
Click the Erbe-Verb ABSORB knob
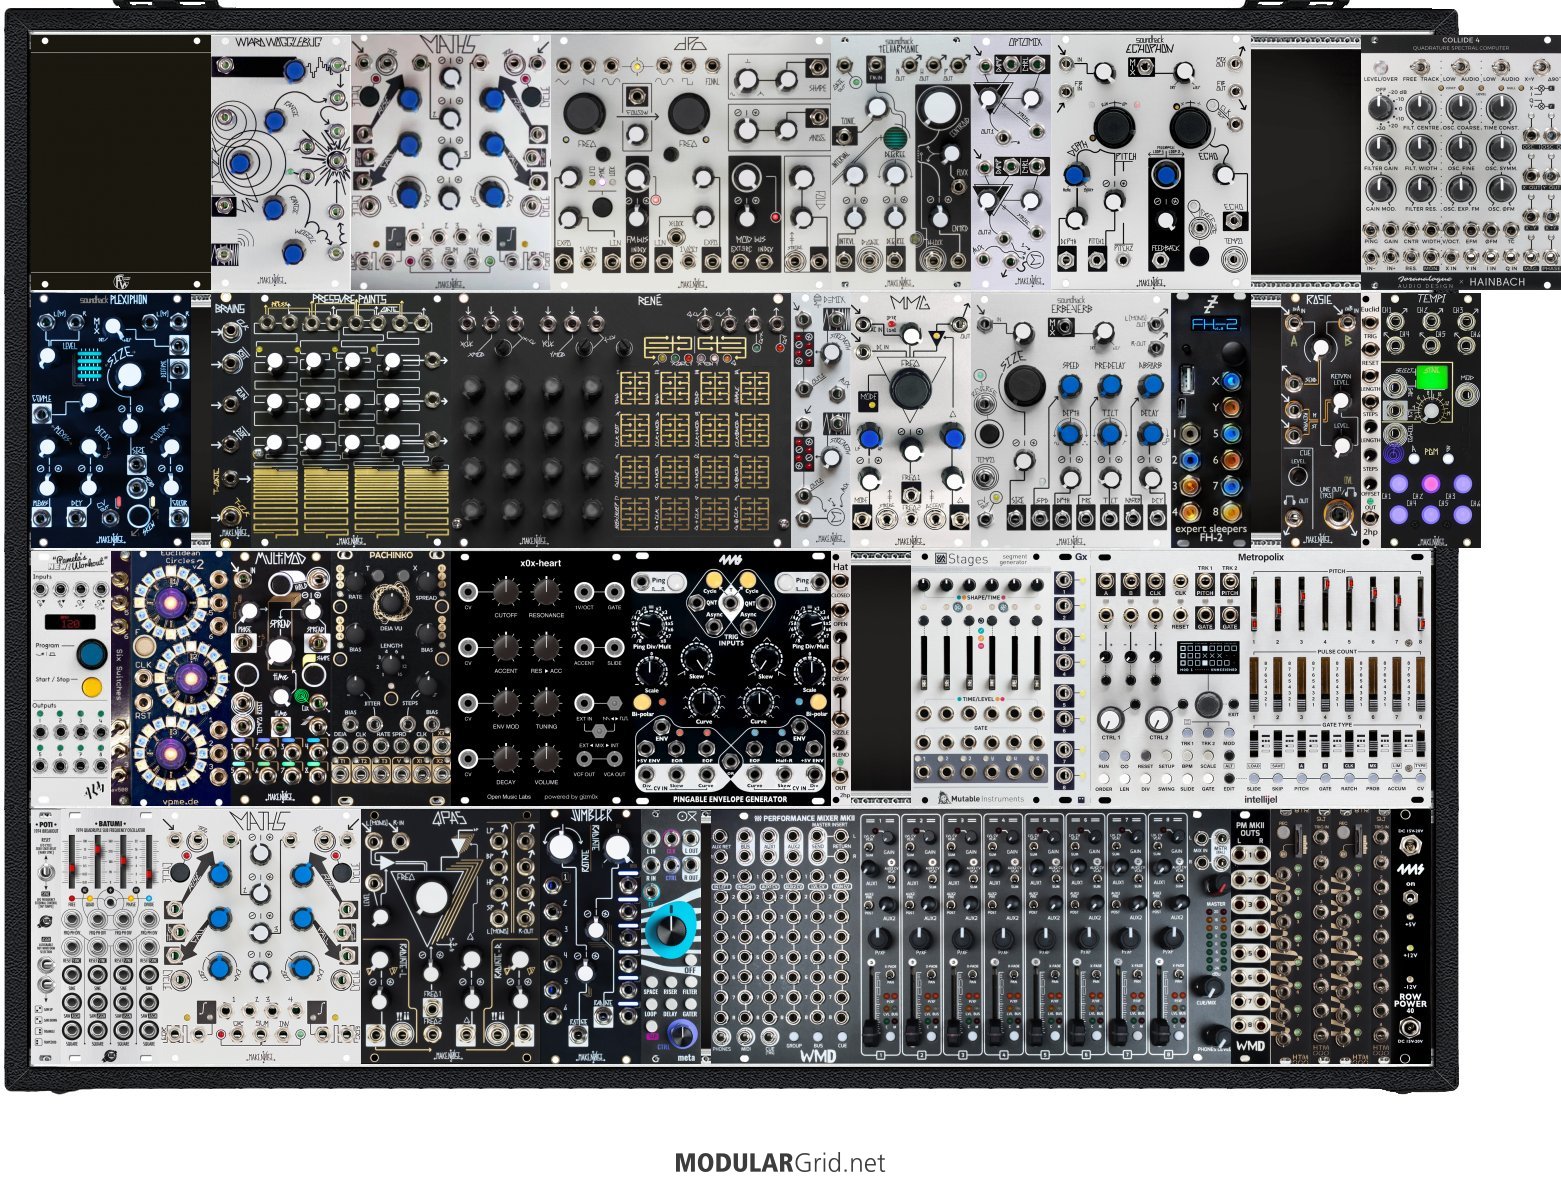point(1151,385)
